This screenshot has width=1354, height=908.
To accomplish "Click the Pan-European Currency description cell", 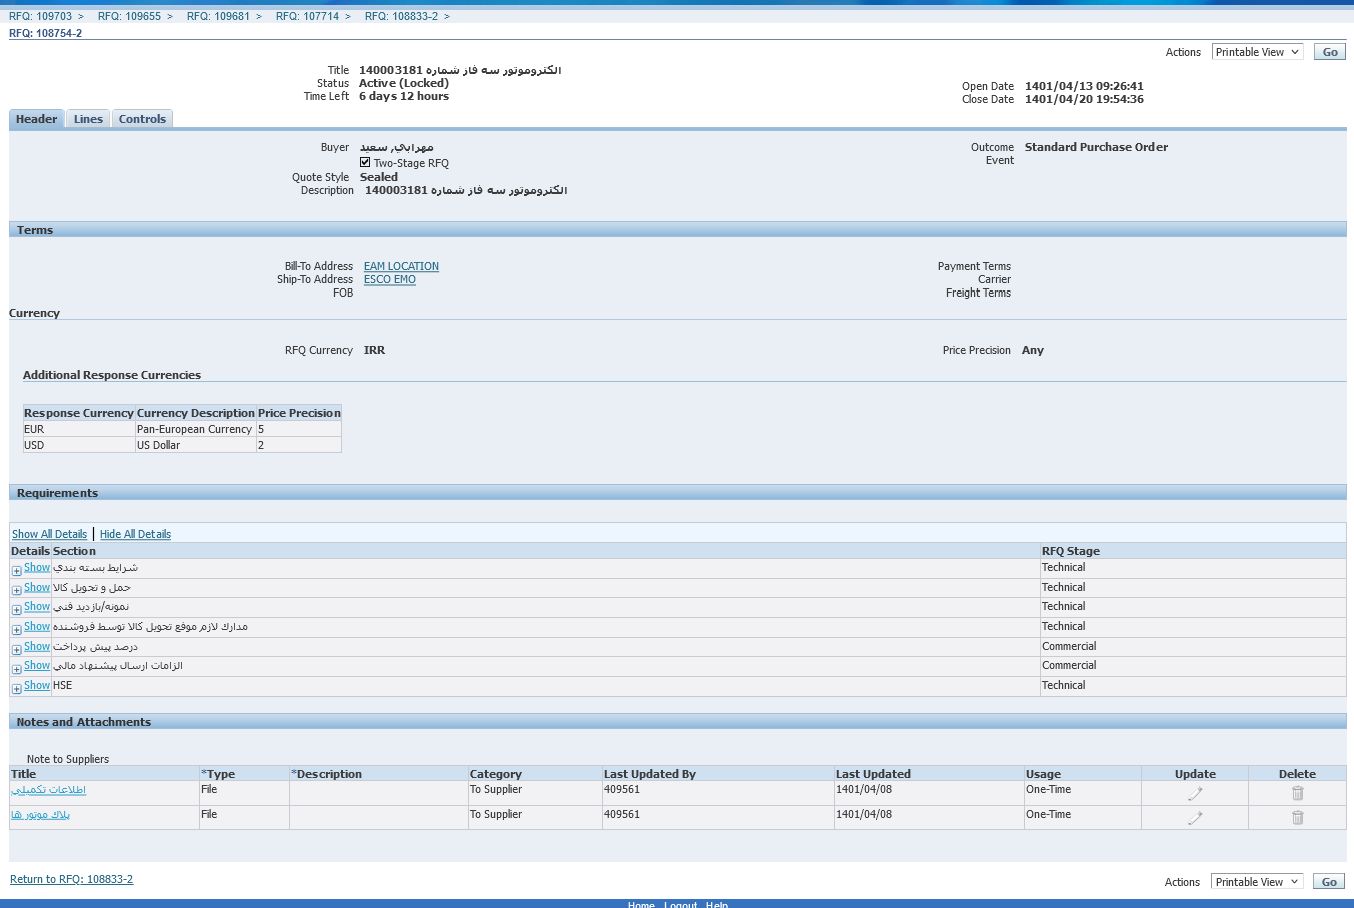I will (195, 429).
